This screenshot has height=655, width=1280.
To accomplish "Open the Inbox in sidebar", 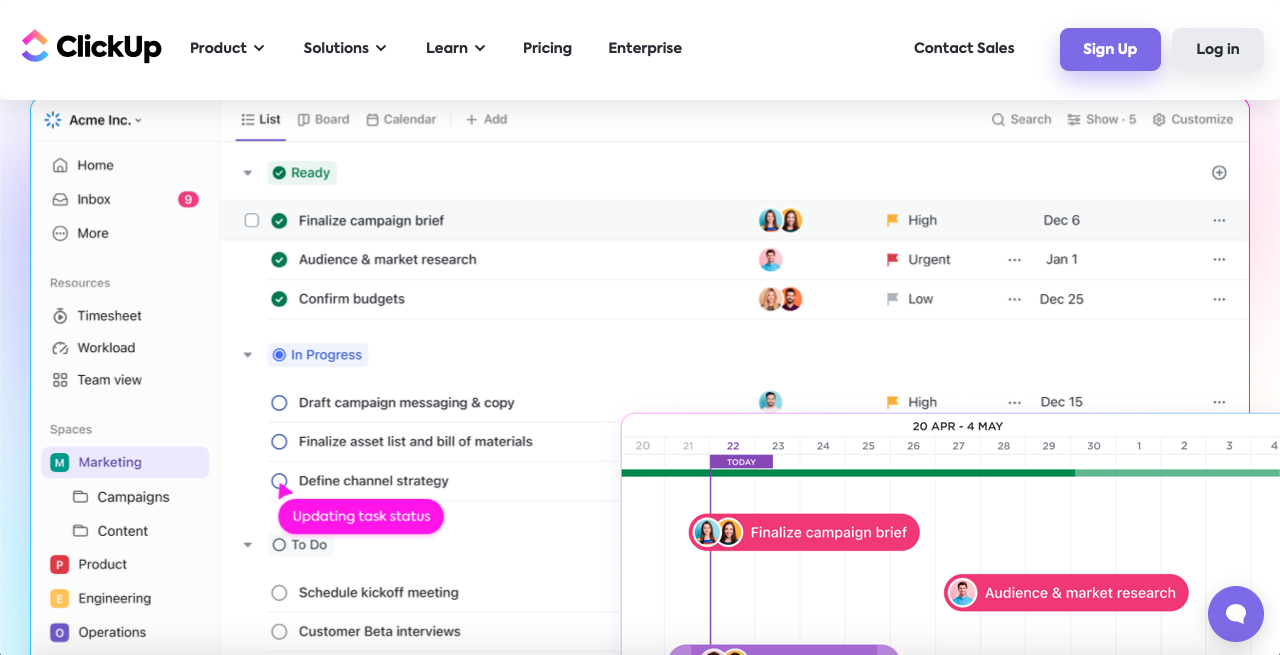I will [82, 199].
